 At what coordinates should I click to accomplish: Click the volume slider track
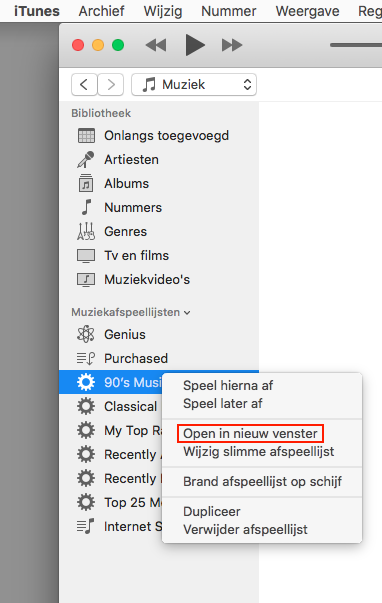(x=356, y=45)
